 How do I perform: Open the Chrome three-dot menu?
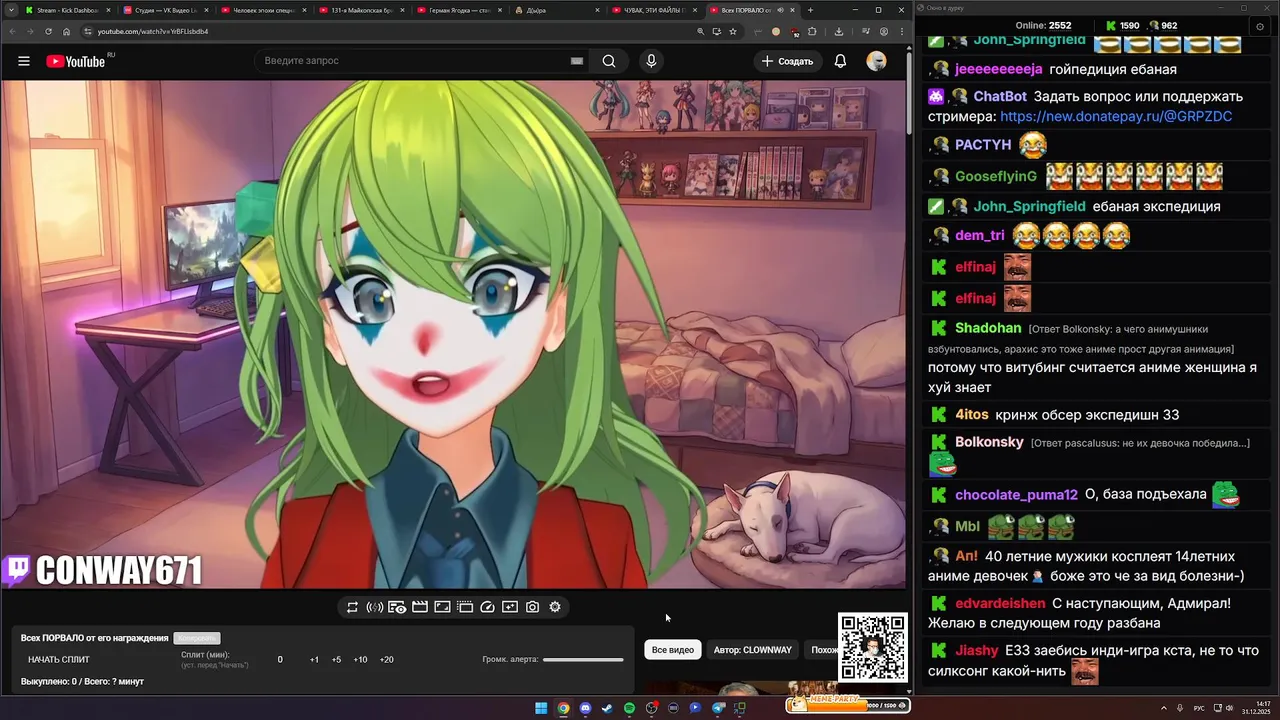pos(901,31)
